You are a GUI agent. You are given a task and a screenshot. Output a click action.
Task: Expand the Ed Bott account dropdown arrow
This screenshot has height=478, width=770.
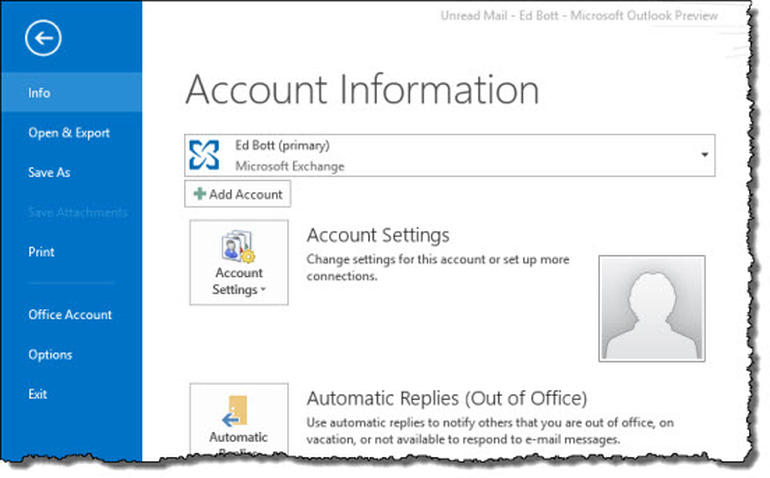704,155
